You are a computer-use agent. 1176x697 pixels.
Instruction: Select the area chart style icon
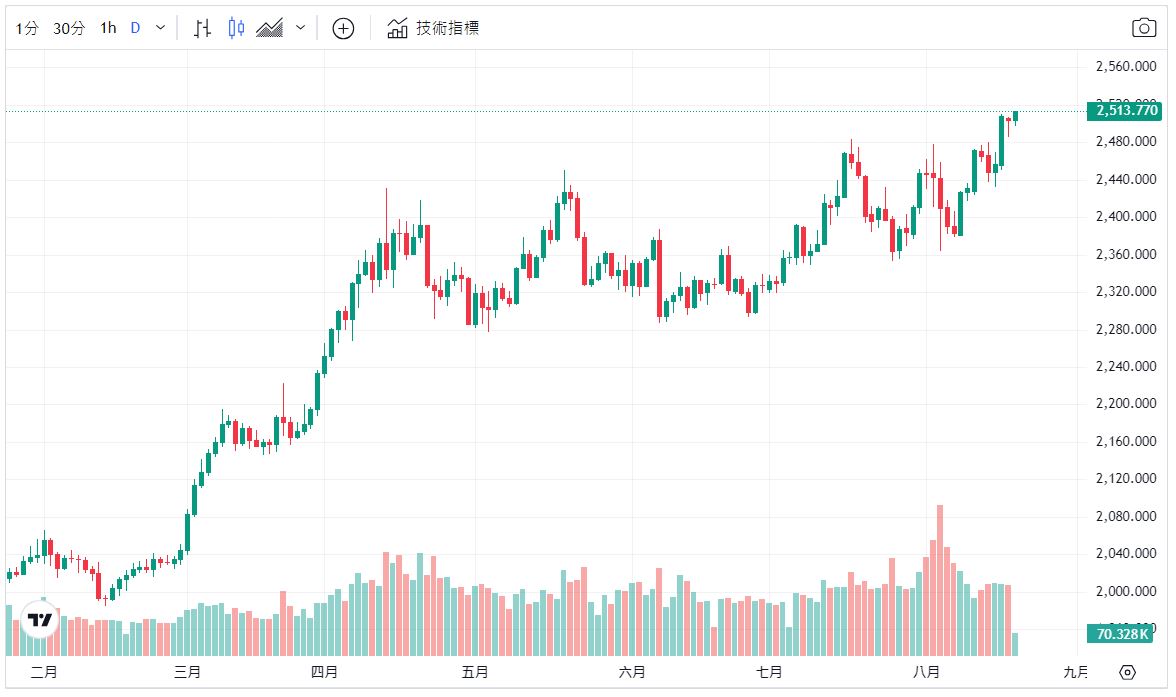269,28
